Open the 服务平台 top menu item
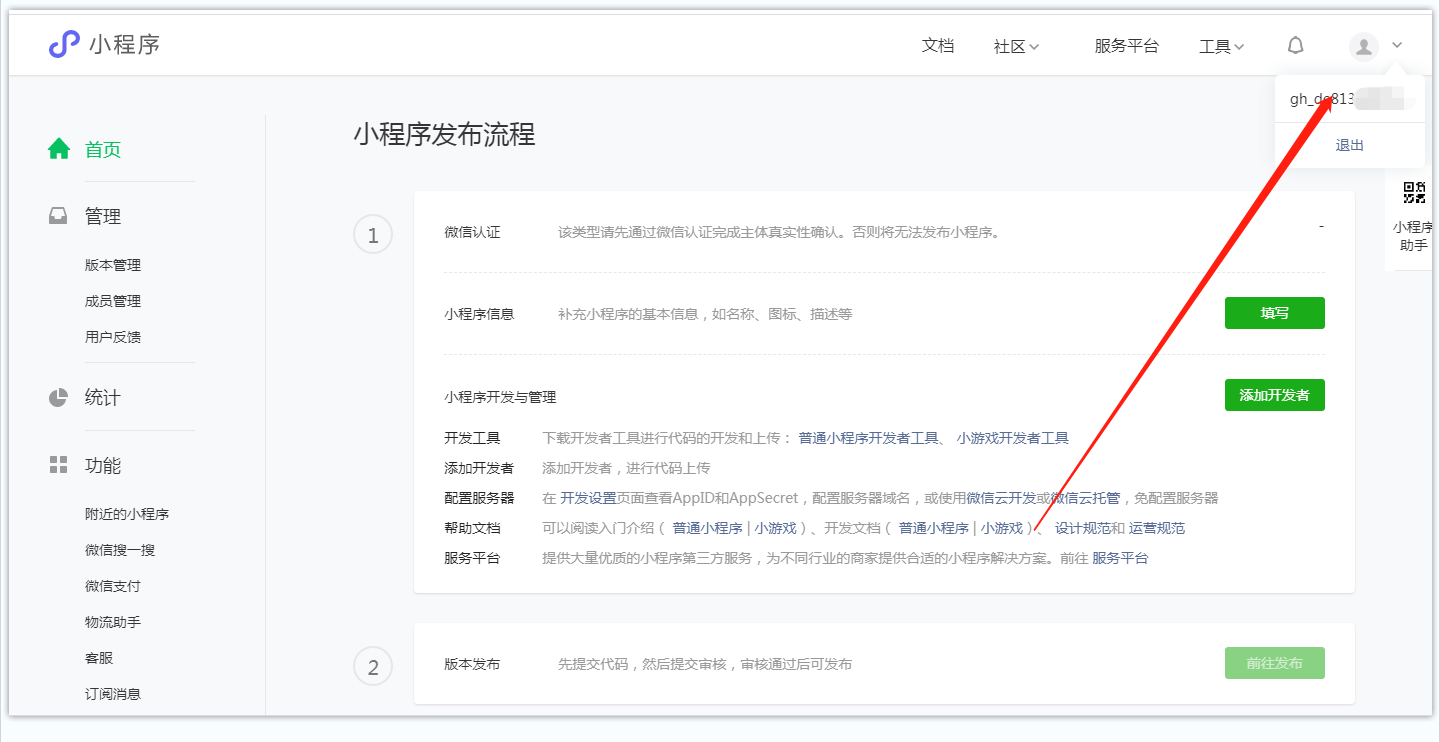Viewport: 1440px width, 742px height. click(x=1126, y=46)
